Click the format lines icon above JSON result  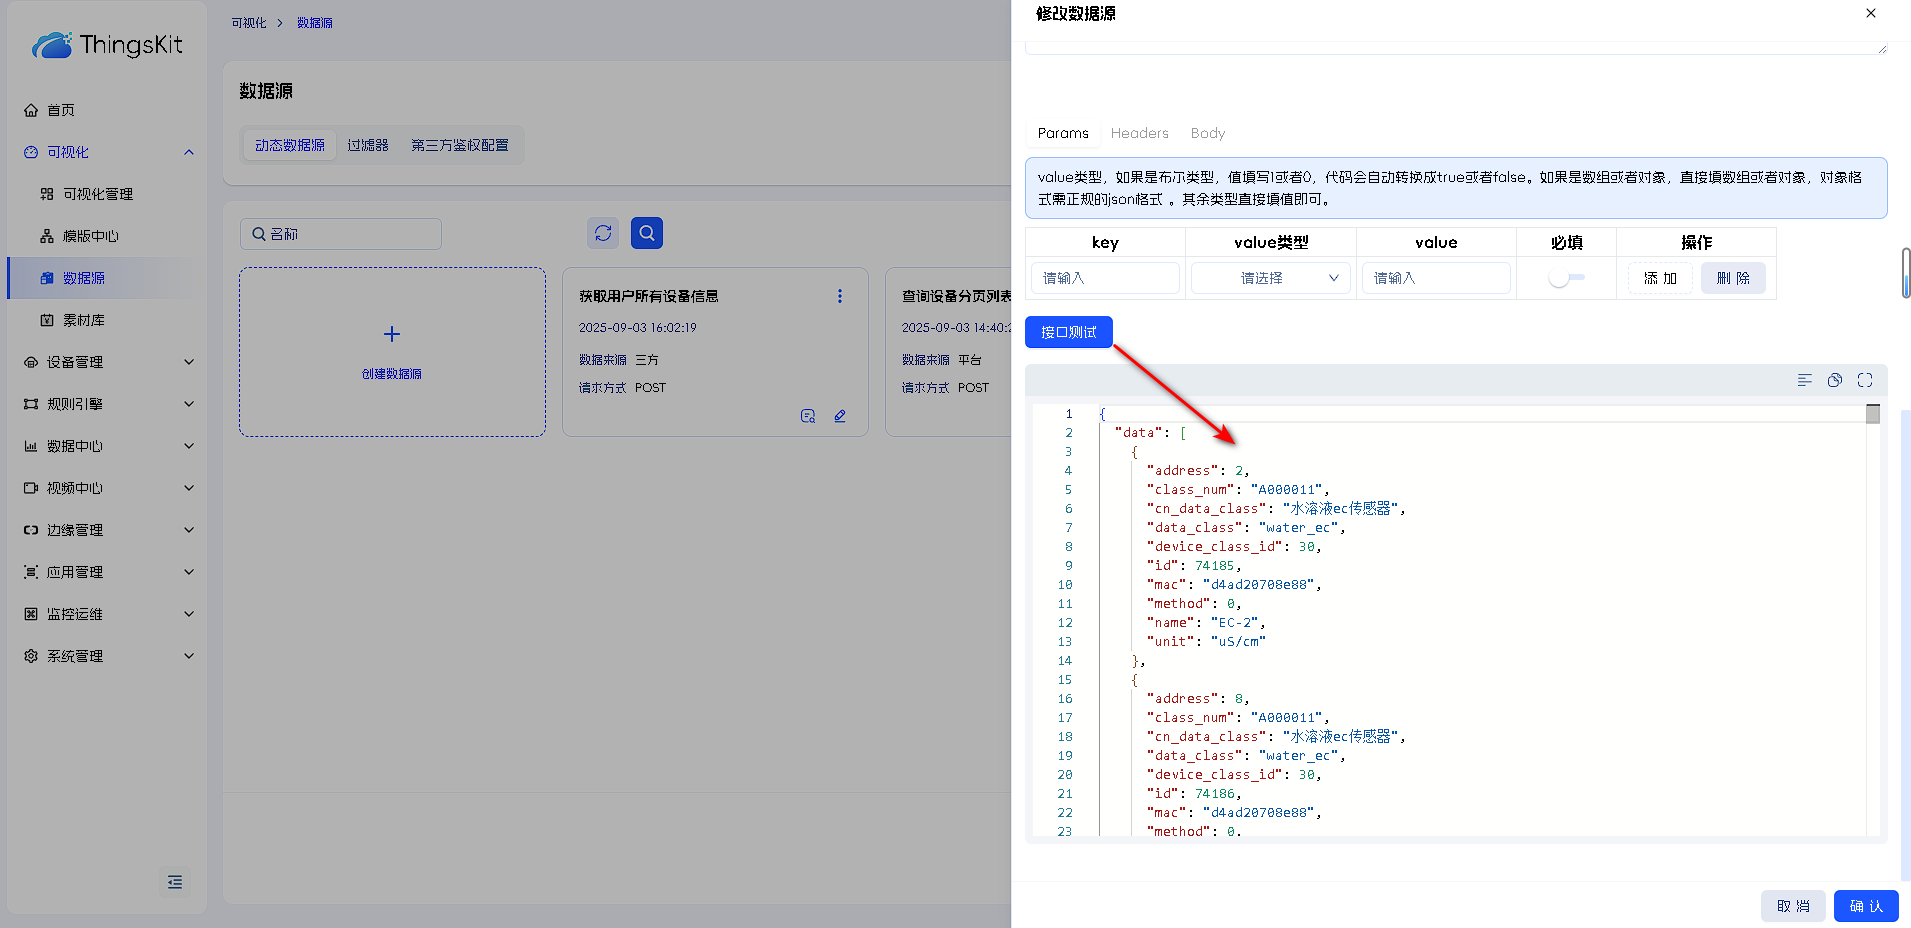1804,380
